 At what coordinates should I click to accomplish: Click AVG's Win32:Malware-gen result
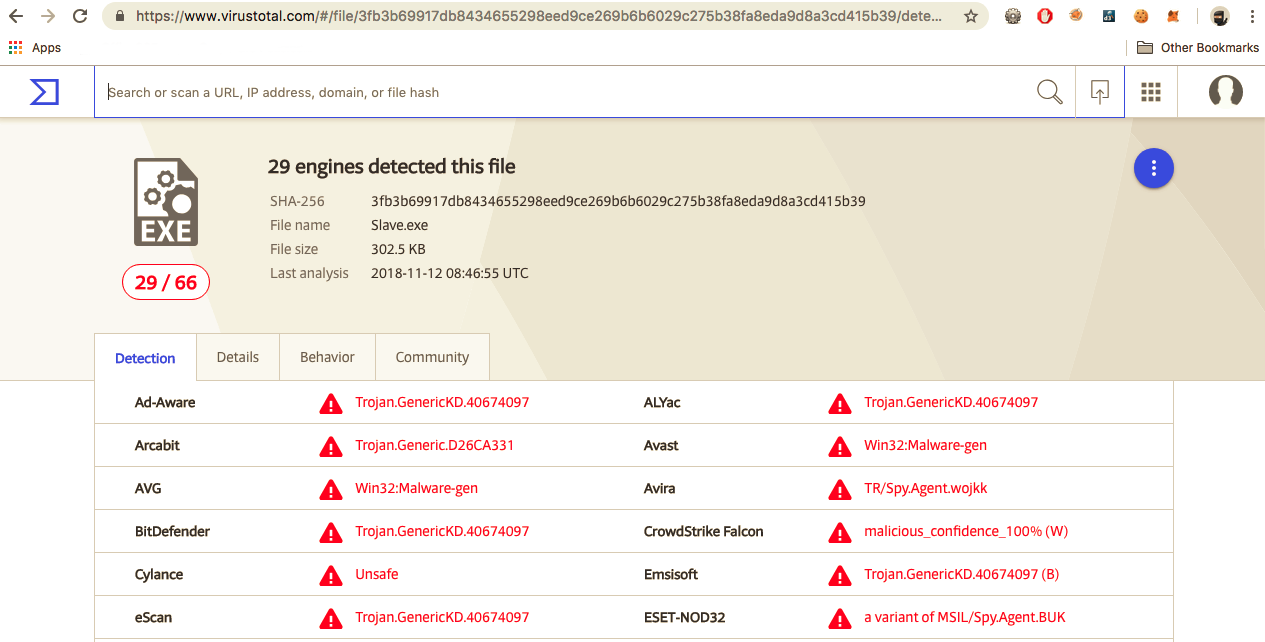[x=416, y=488]
